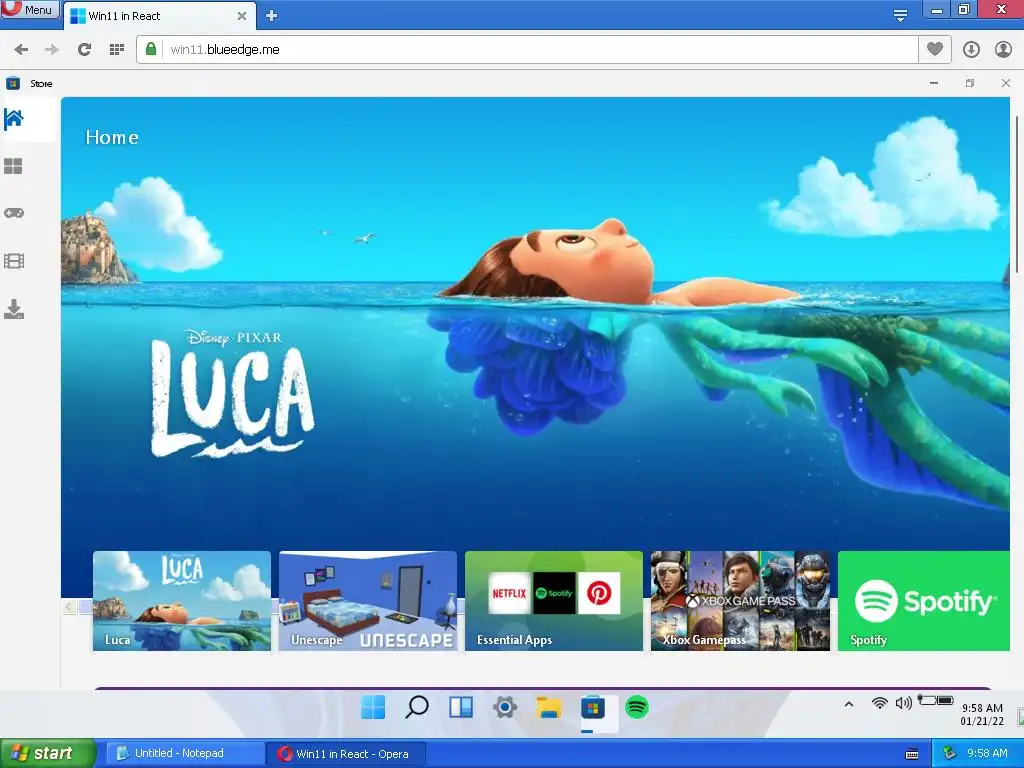Click the Microsoft Store taskbar icon
The image size is (1024, 768).
tap(593, 707)
